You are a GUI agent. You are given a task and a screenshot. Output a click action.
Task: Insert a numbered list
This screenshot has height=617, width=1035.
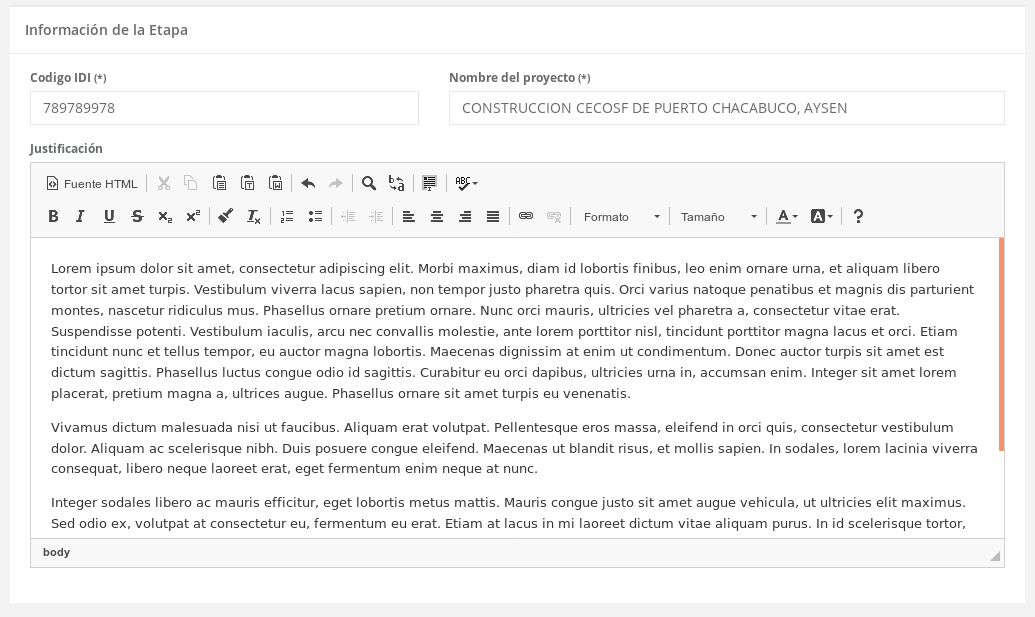(287, 216)
